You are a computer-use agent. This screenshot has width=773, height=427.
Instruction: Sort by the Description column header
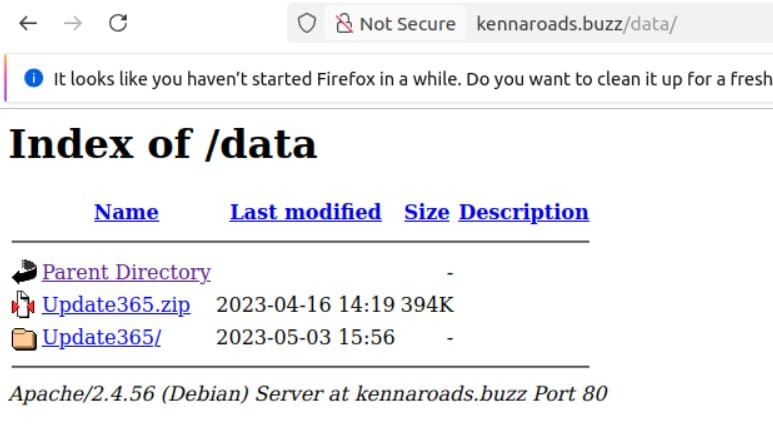pos(523,212)
